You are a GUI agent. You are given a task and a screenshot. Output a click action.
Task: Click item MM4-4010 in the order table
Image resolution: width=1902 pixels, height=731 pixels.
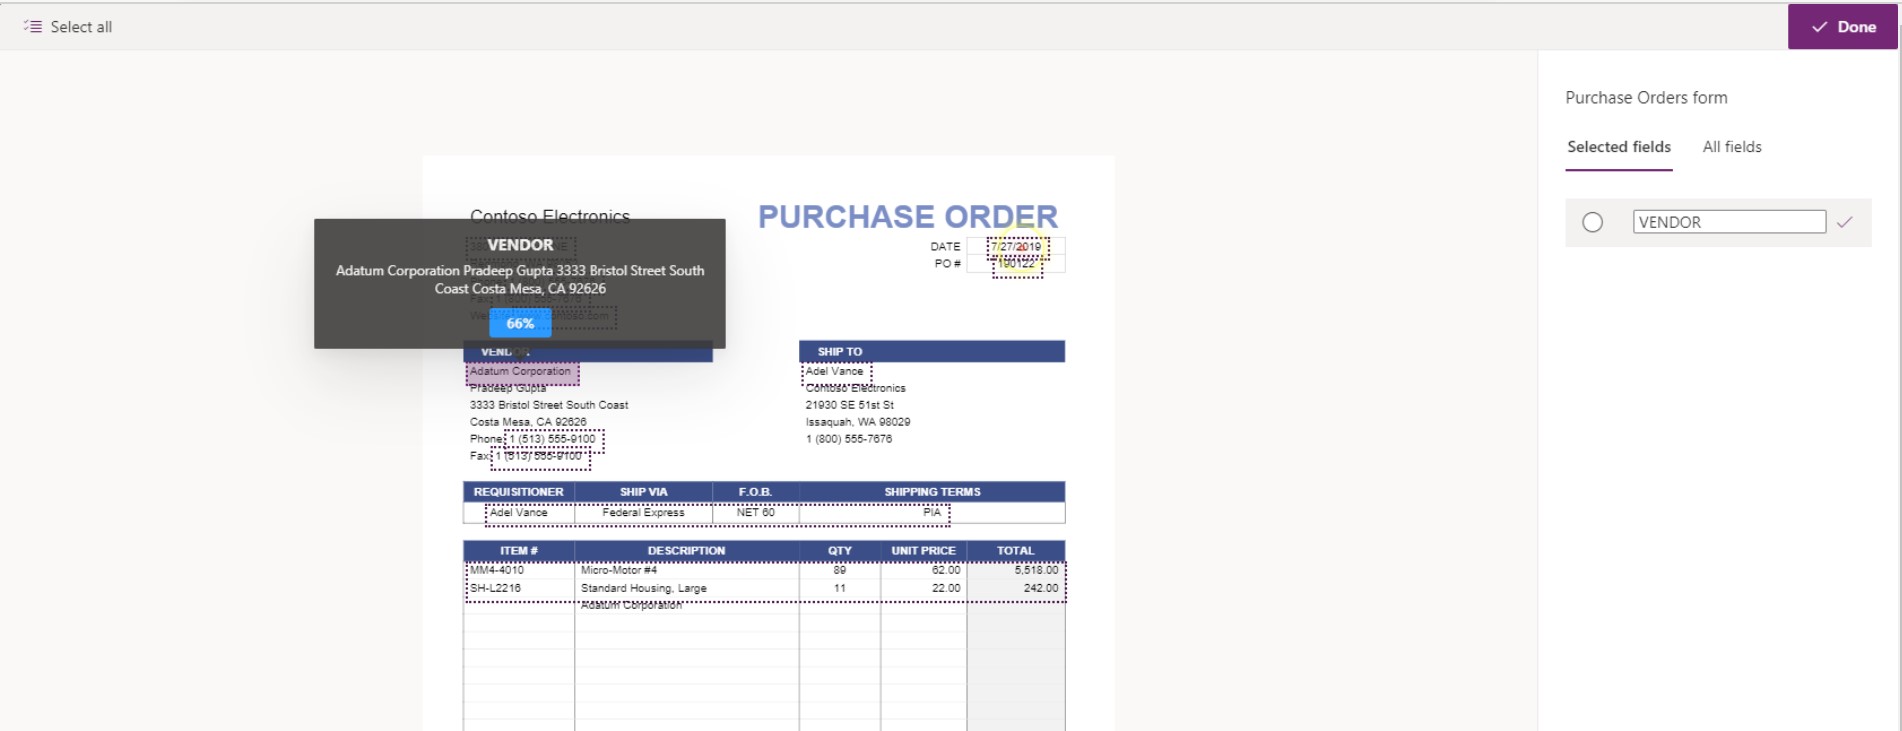[497, 571]
